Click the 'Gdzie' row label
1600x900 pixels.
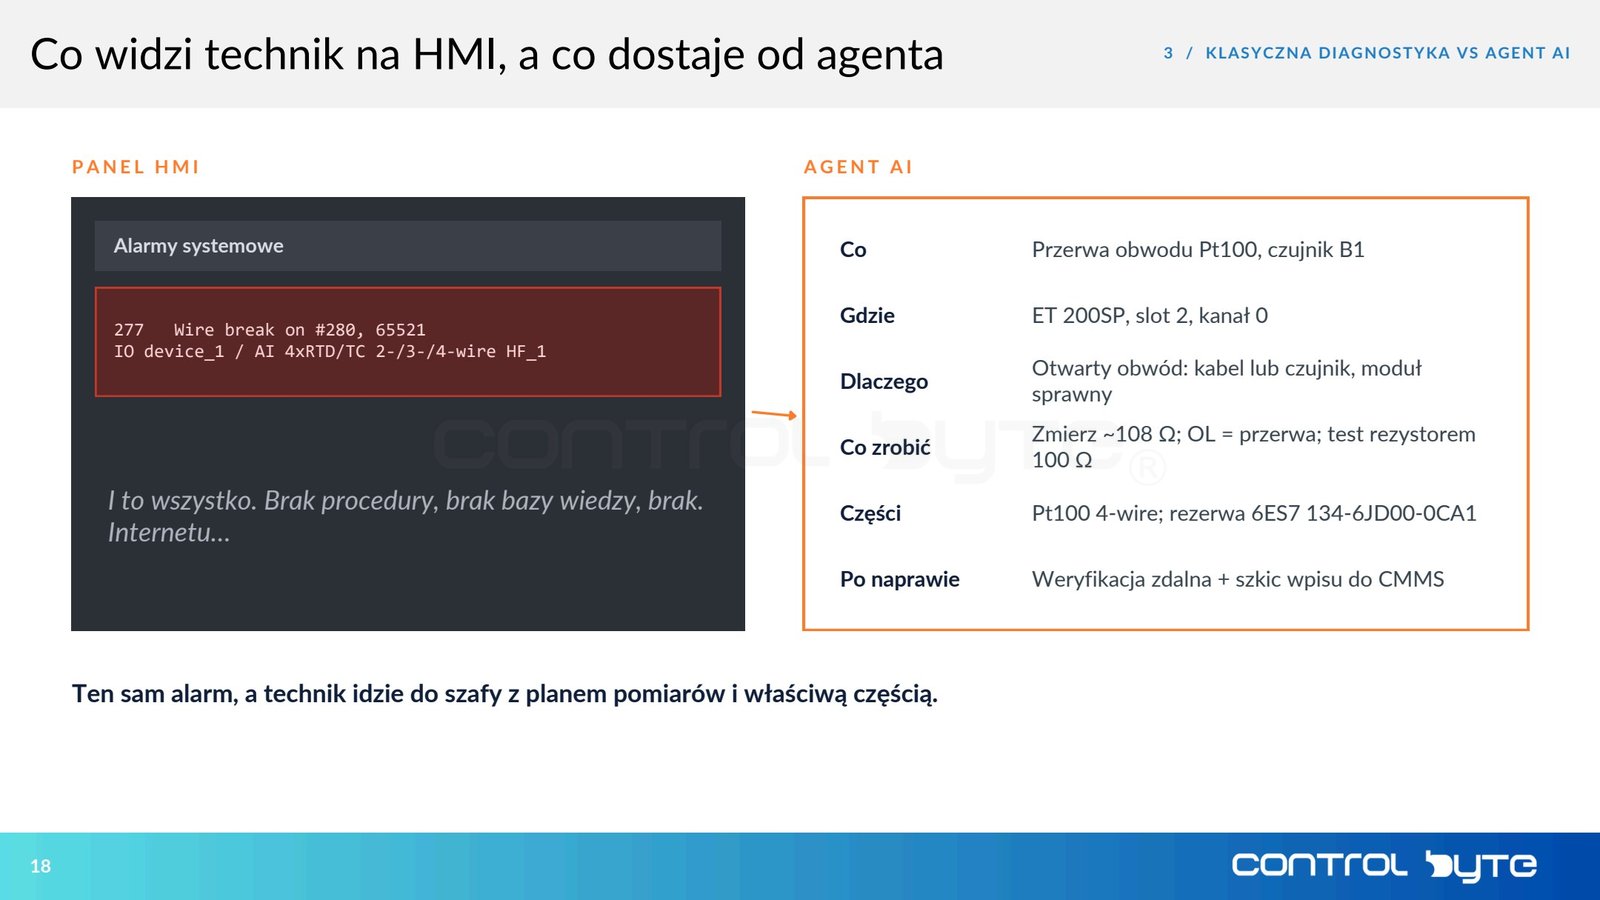(867, 316)
